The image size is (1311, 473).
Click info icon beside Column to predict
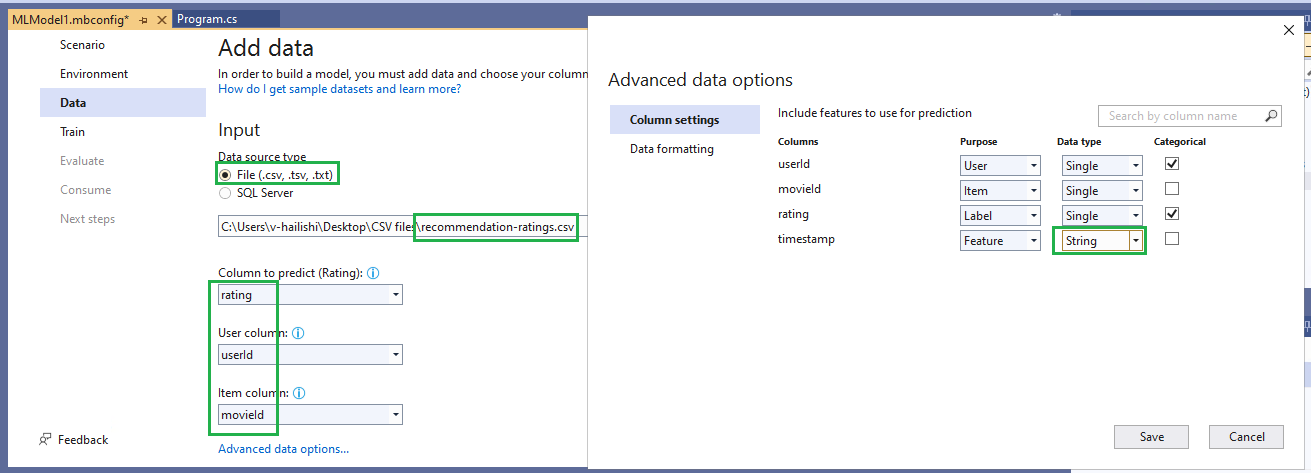tap(373, 273)
